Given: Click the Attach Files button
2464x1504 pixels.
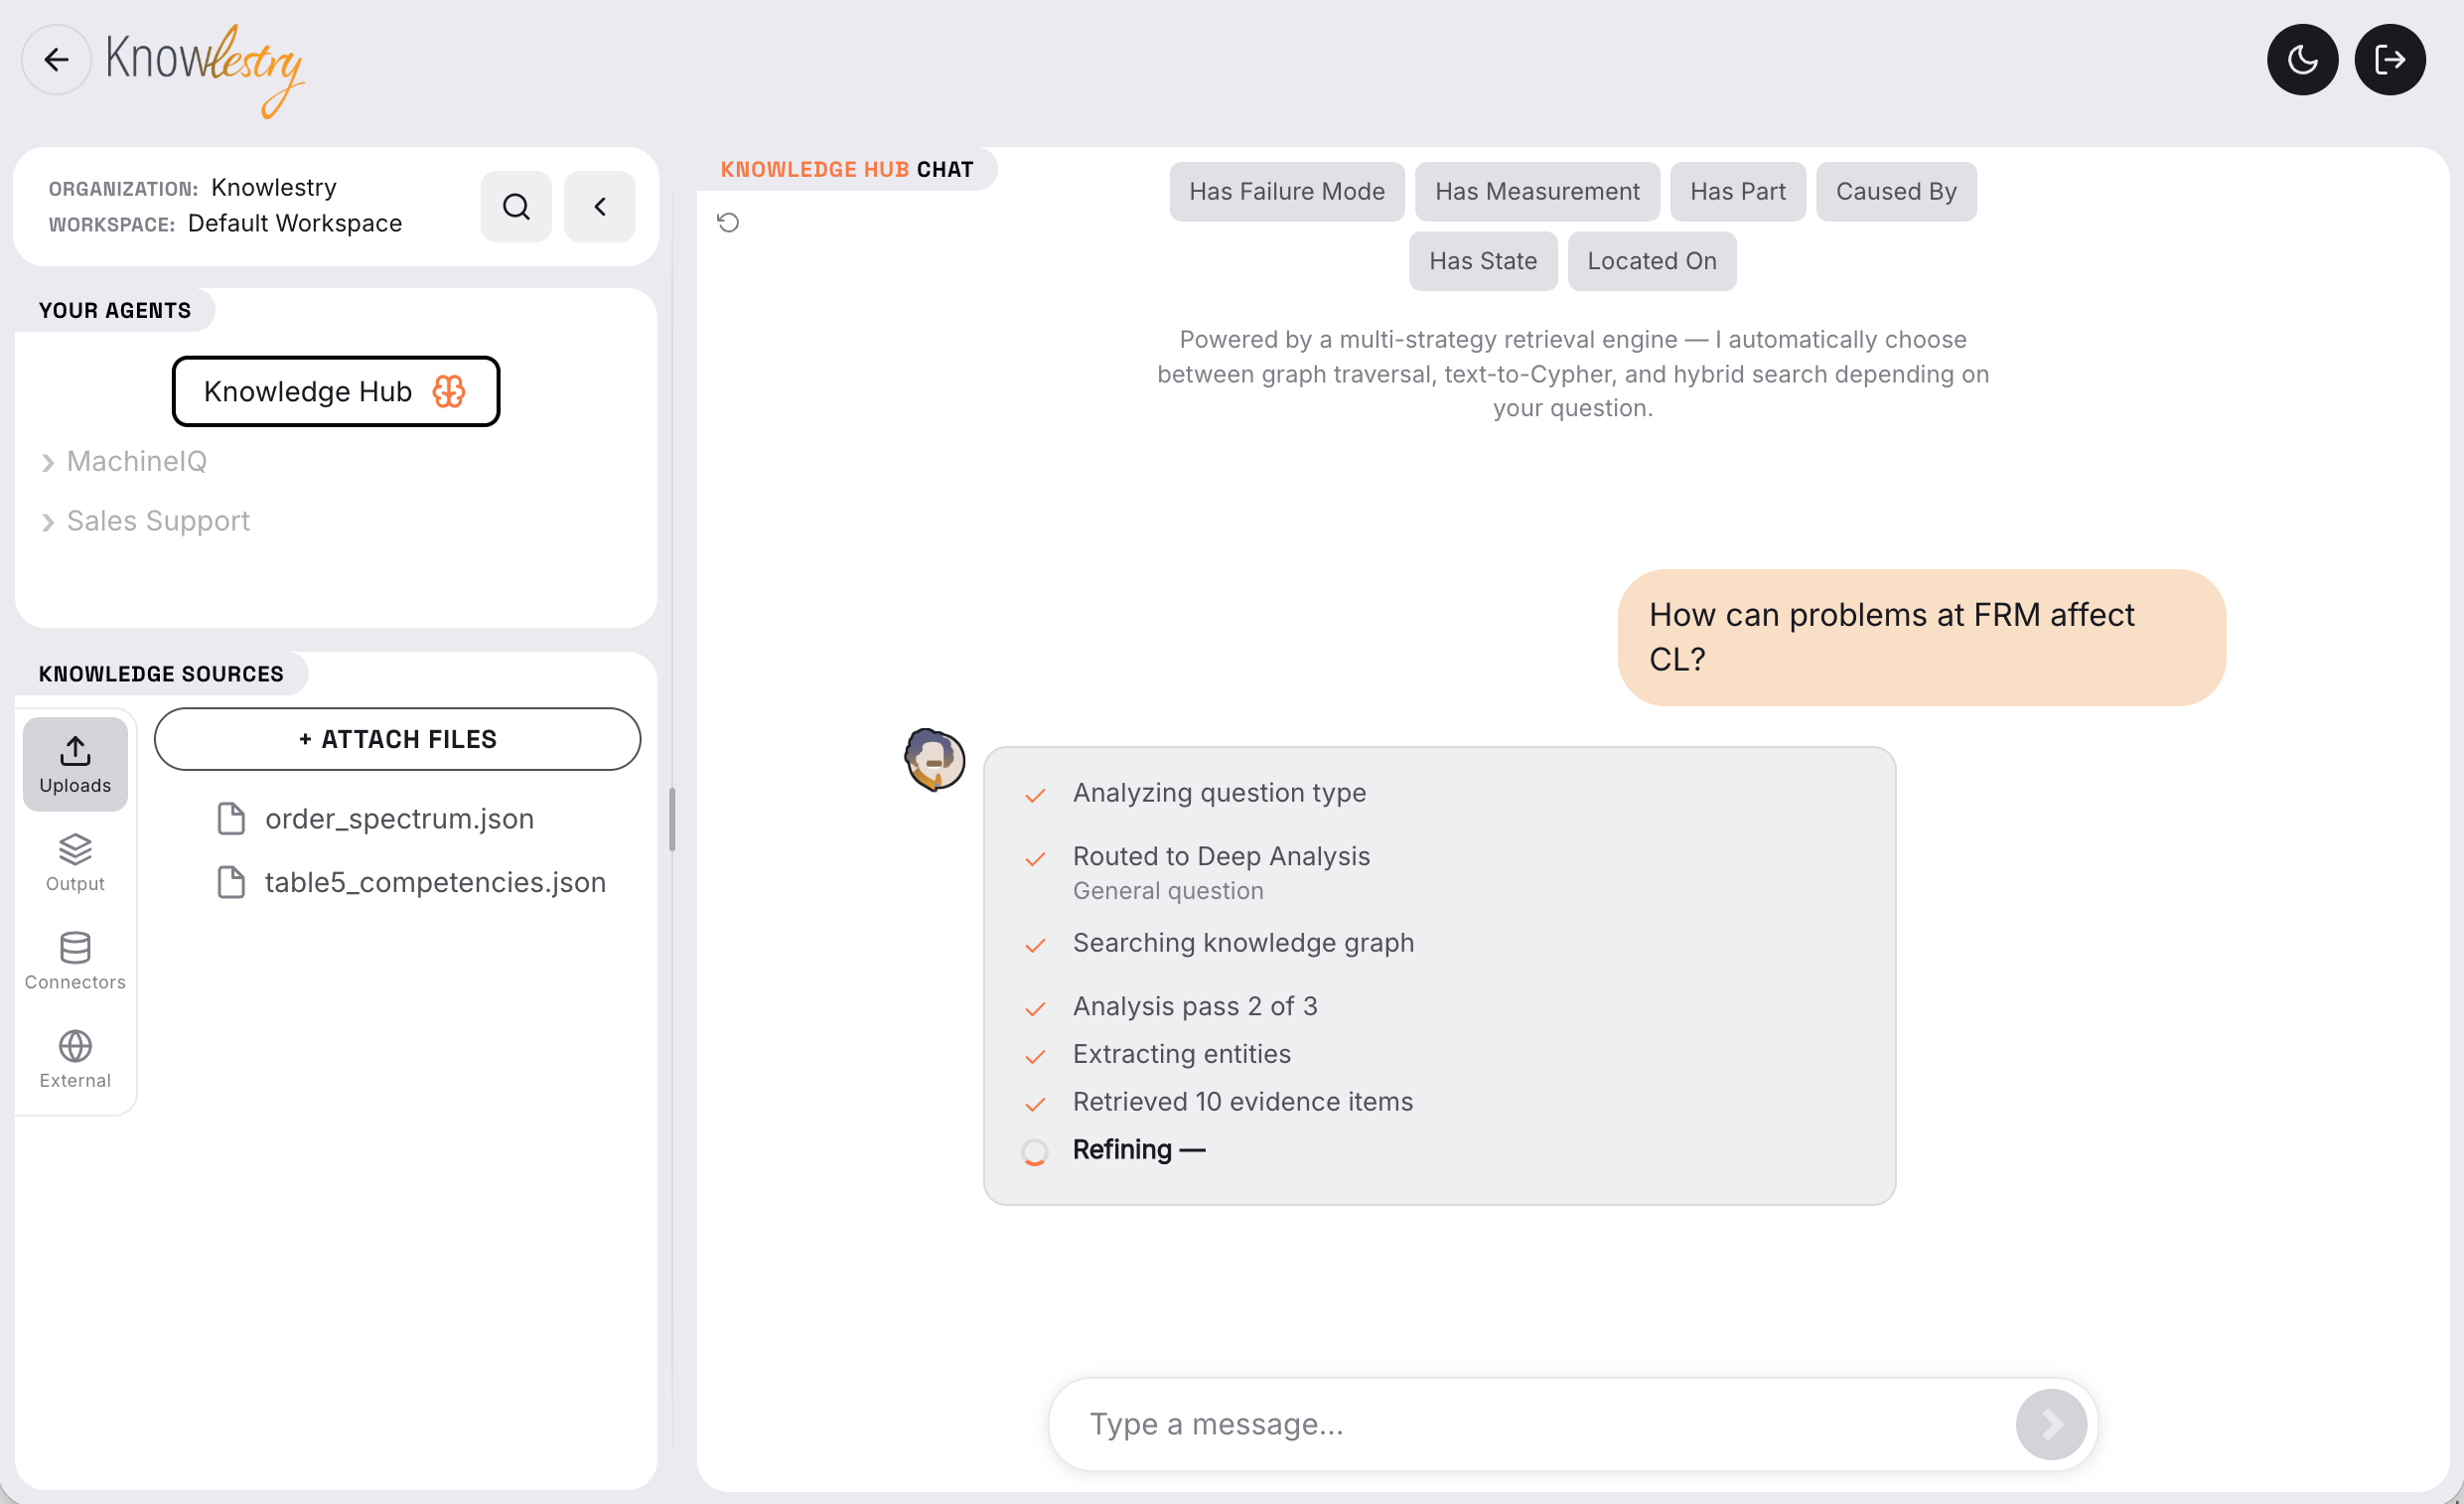Looking at the screenshot, I should (398, 740).
